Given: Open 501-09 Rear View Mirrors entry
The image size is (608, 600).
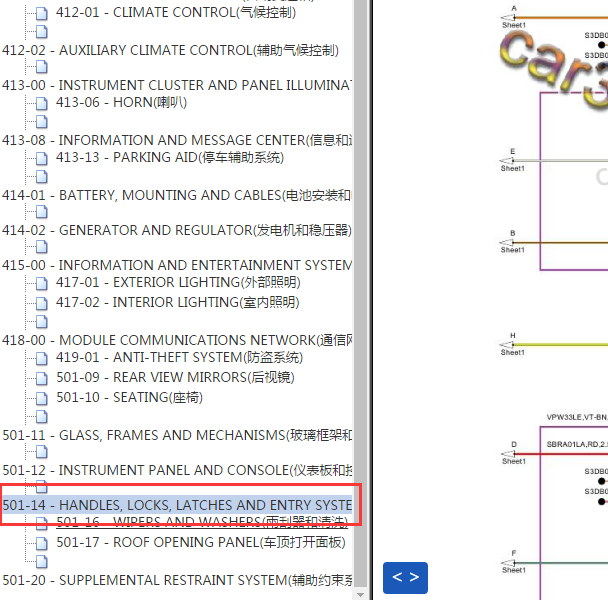Looking at the screenshot, I should coord(175,378).
